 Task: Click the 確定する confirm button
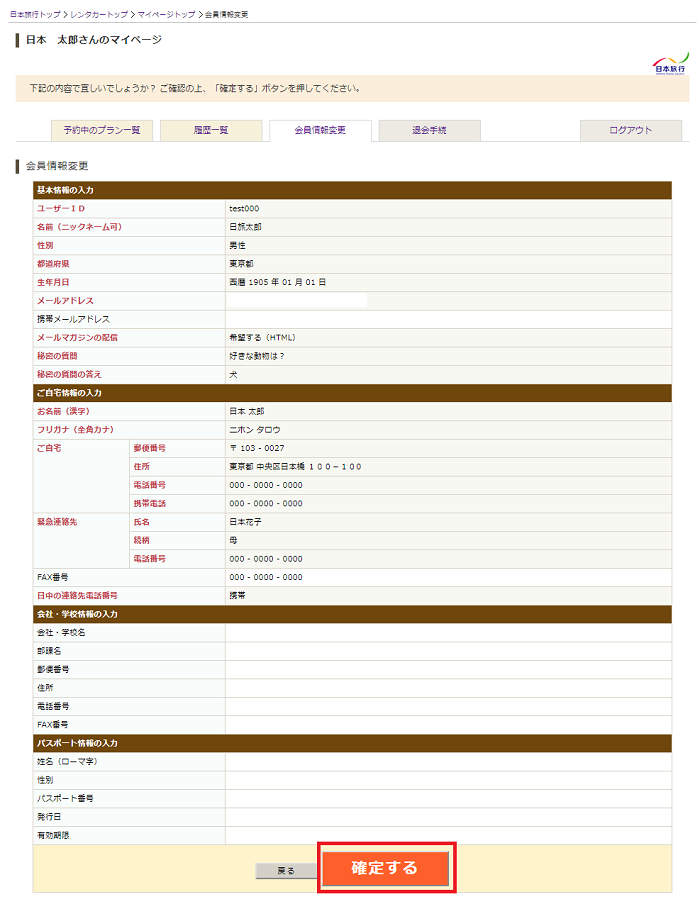[385, 867]
